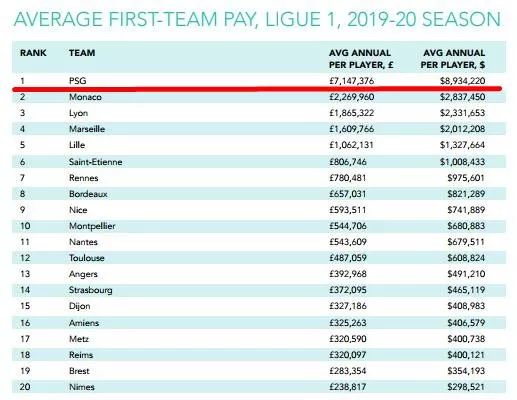
Task: Select the AVG ANNUAL PER PLAYER £ header
Action: 361,59
